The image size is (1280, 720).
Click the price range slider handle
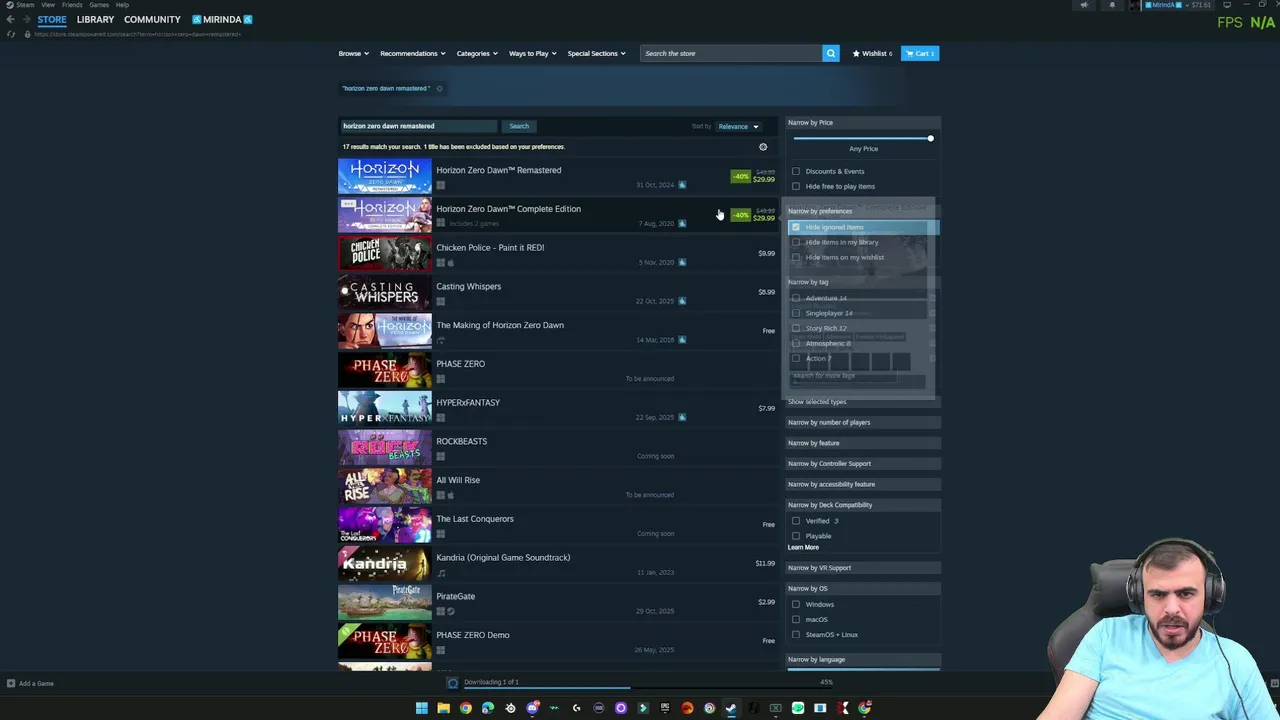click(x=930, y=139)
